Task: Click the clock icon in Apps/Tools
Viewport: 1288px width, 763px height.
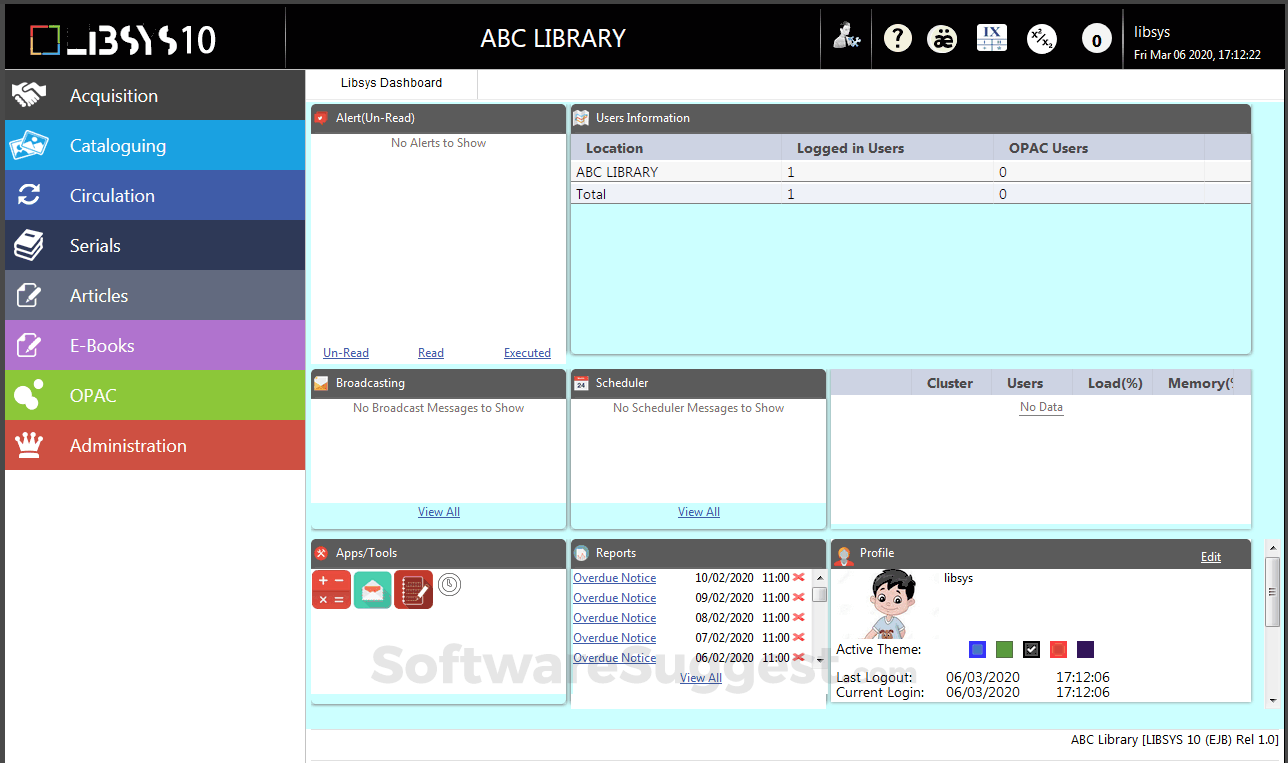Action: (x=449, y=585)
